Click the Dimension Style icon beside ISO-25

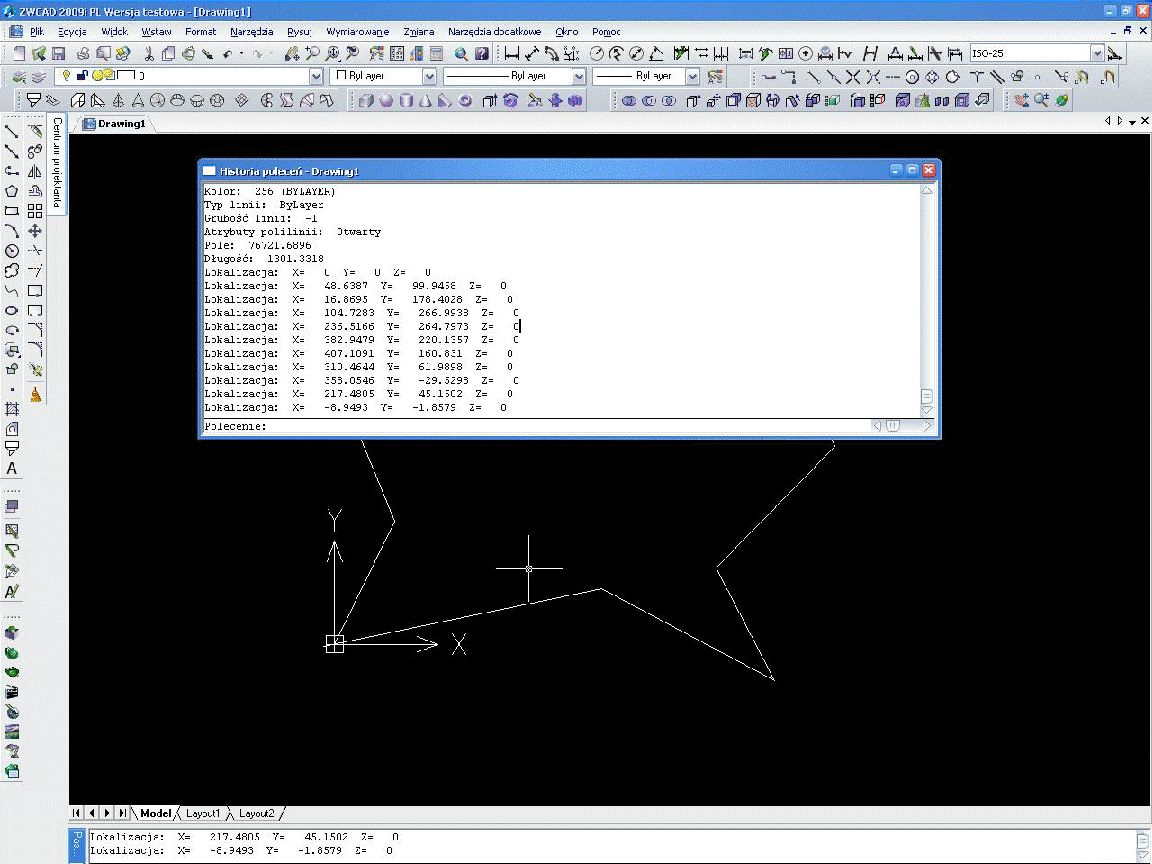[x=1115, y=54]
